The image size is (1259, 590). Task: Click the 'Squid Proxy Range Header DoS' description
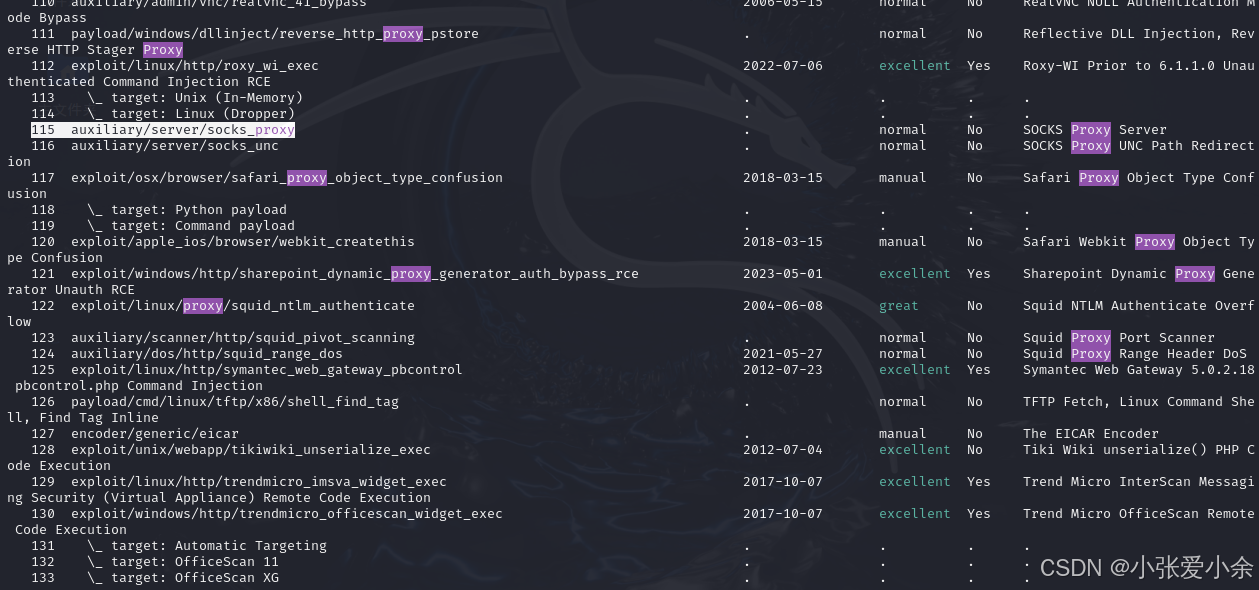tap(1135, 354)
